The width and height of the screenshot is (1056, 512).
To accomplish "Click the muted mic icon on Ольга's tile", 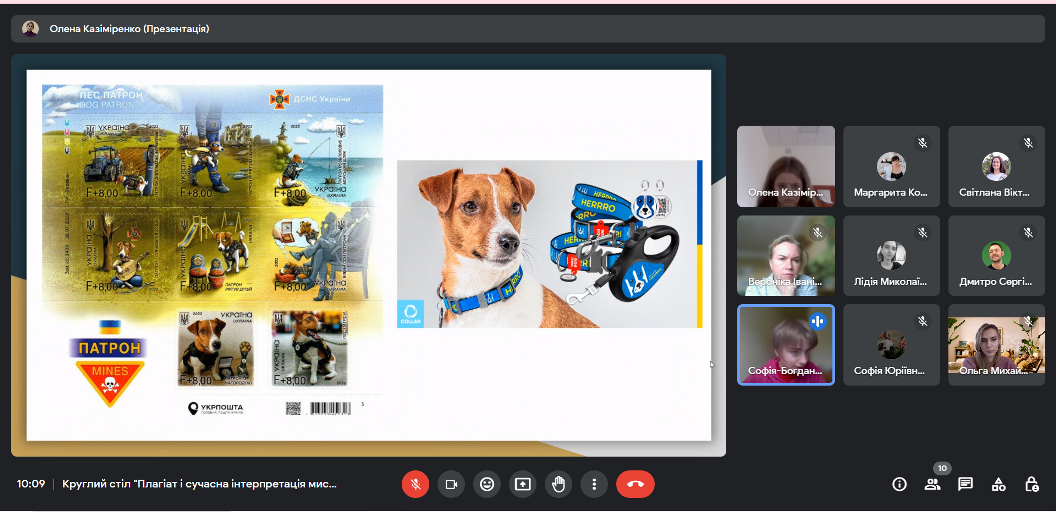I will click(1028, 321).
